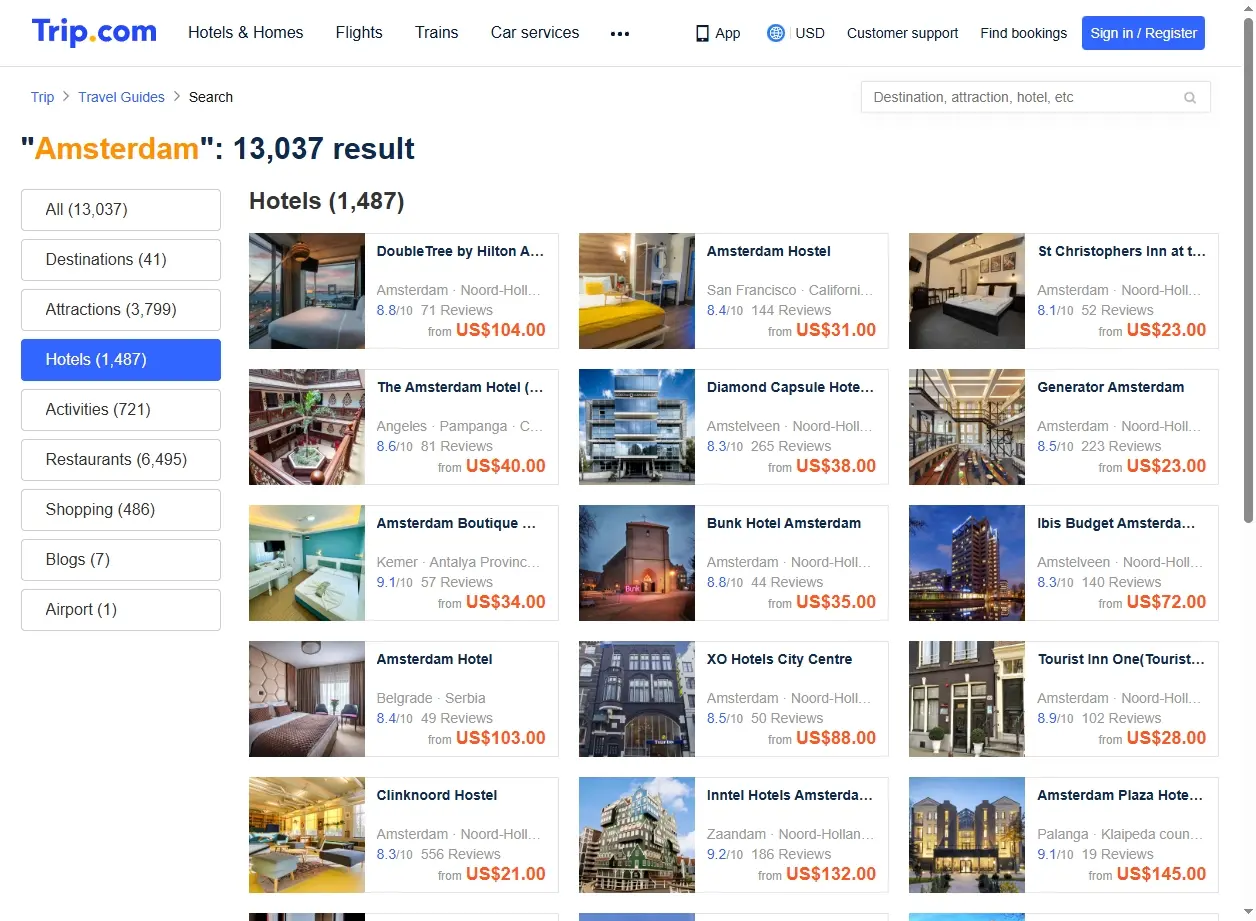Image resolution: width=1256 pixels, height=921 pixels.
Task: Select Airport (1) filter
Action: click(121, 610)
